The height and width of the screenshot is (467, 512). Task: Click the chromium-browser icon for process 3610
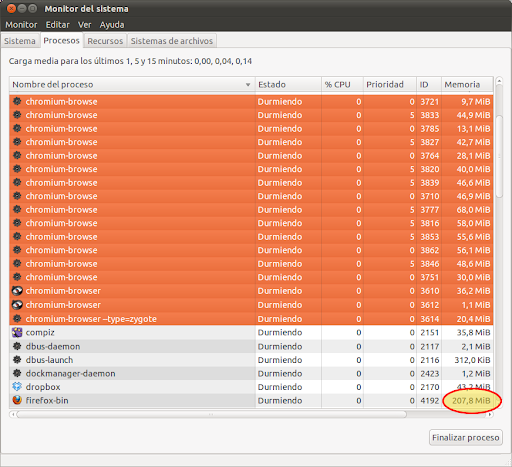click(x=17, y=291)
